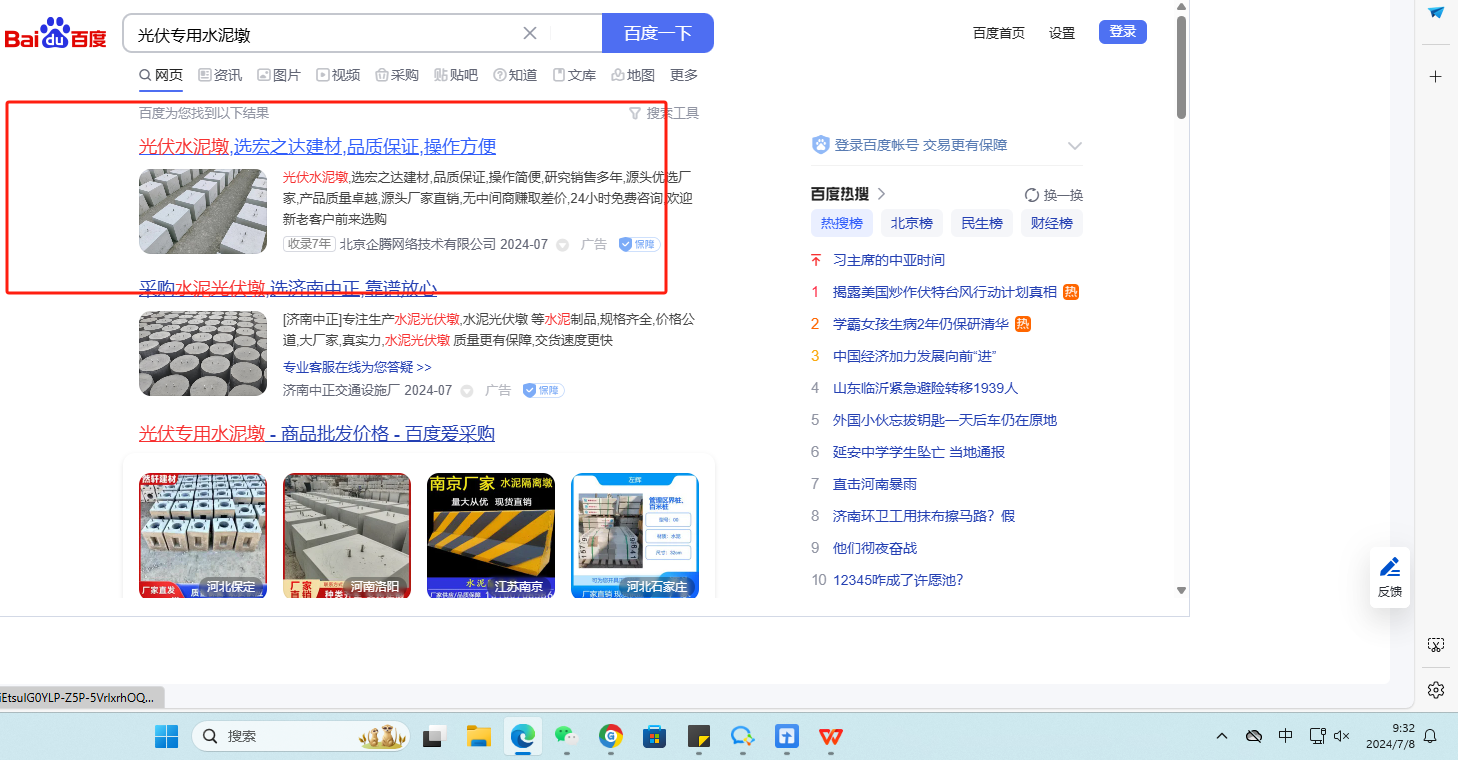Open sidebar settings gear icon
1458x760 pixels.
pyautogui.click(x=1436, y=690)
